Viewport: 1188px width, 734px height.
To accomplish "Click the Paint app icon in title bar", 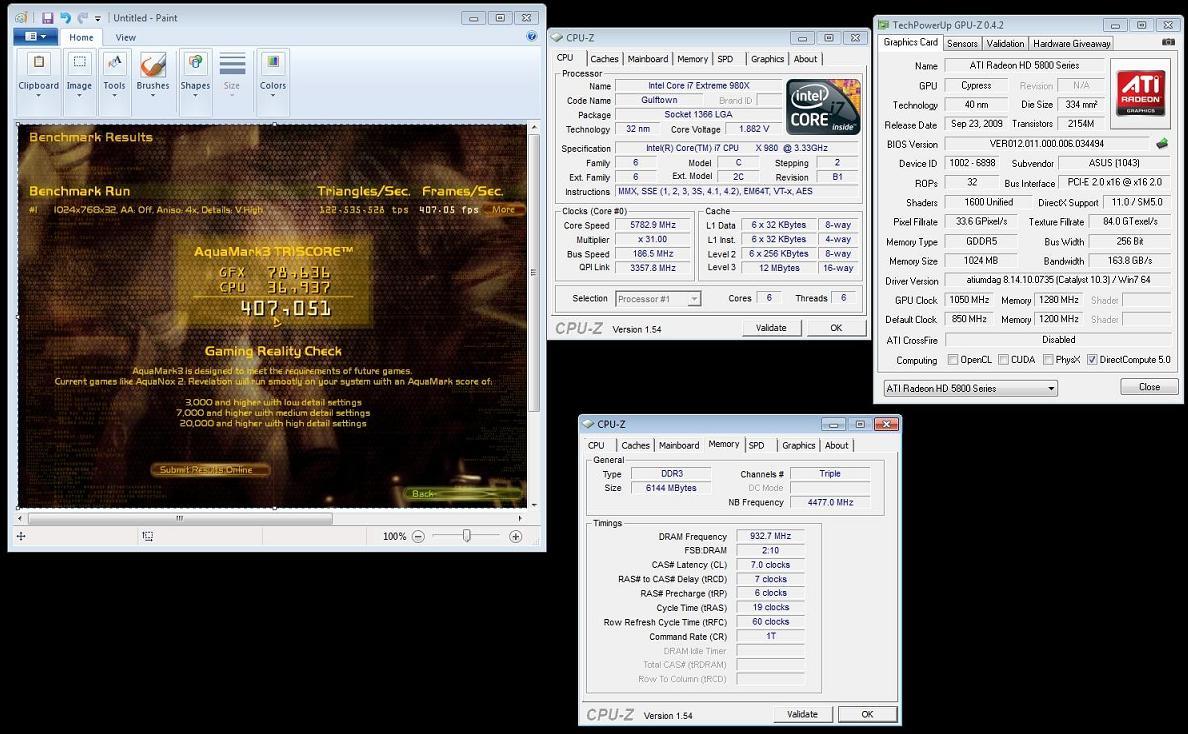I will pyautogui.click(x=22, y=17).
